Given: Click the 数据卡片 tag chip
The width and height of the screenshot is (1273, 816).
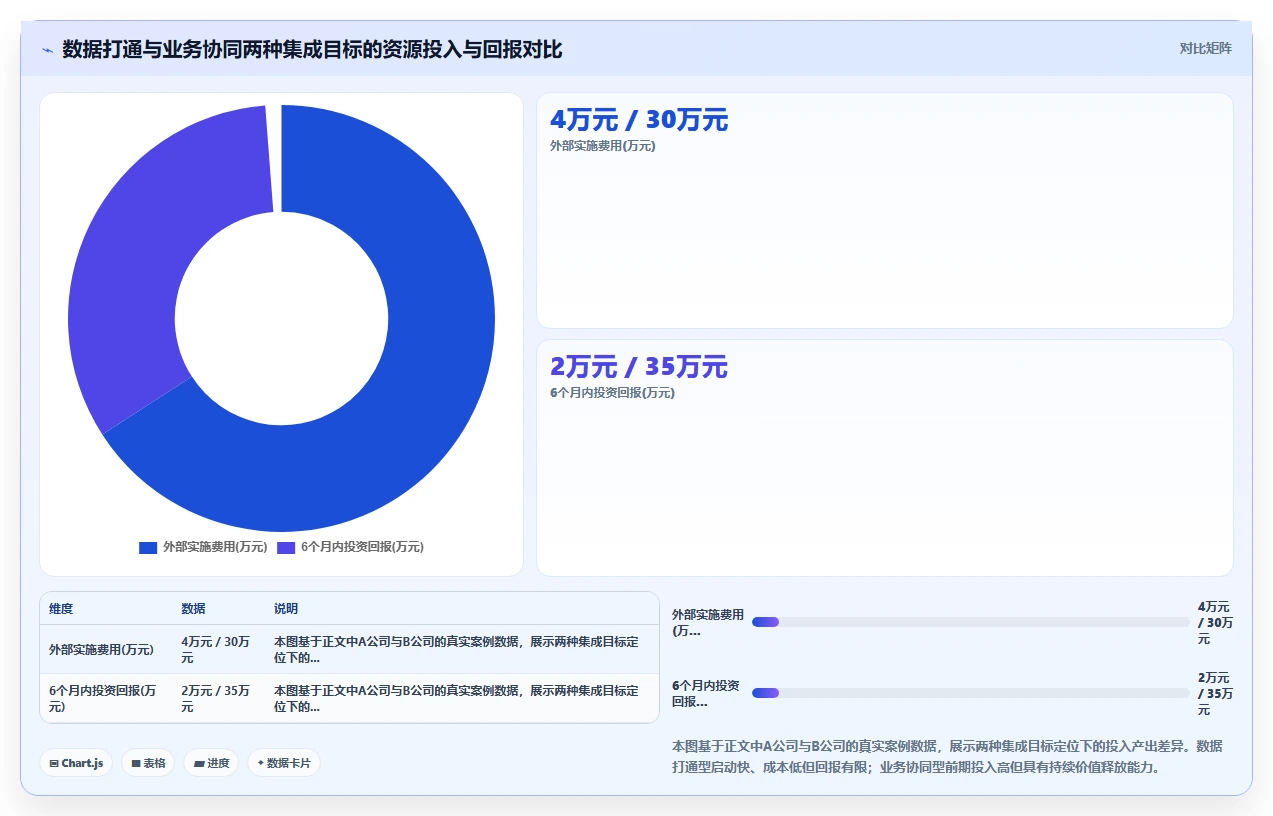Looking at the screenshot, I should click(284, 763).
